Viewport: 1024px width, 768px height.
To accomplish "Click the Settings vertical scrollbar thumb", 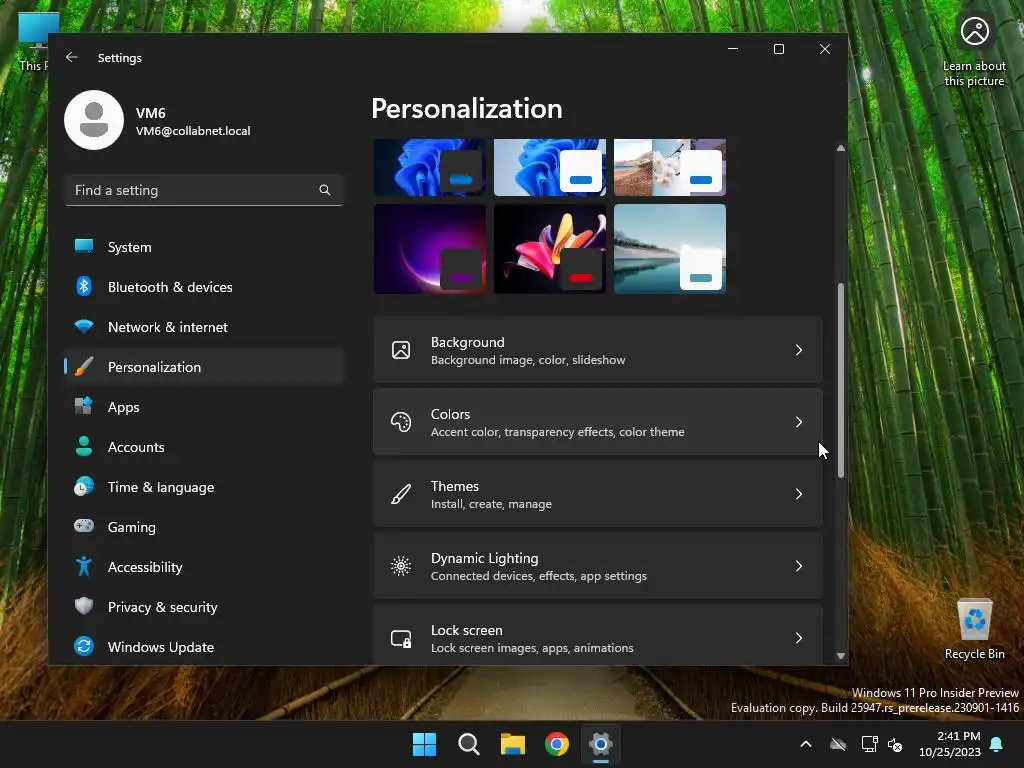I will pos(840,380).
